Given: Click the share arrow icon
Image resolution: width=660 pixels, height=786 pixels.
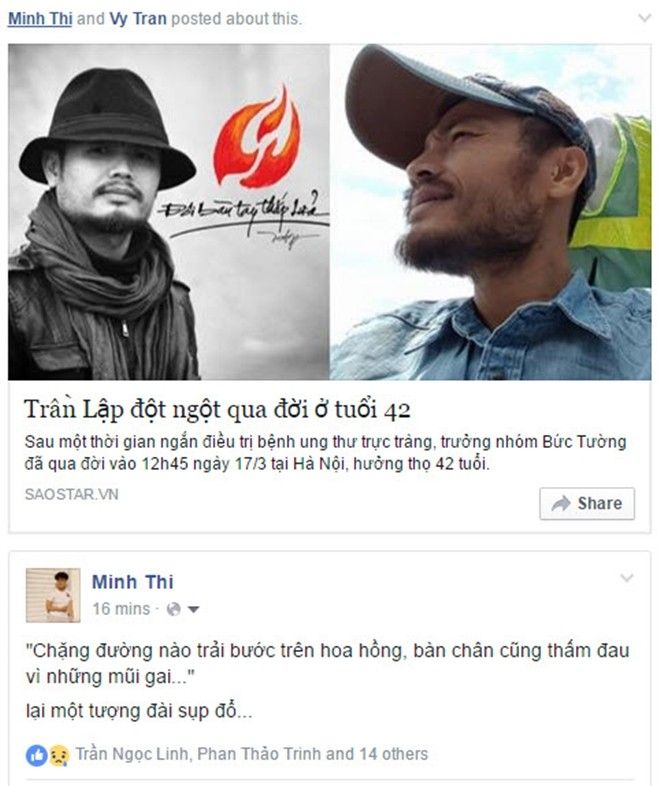Looking at the screenshot, I should pyautogui.click(x=561, y=503).
